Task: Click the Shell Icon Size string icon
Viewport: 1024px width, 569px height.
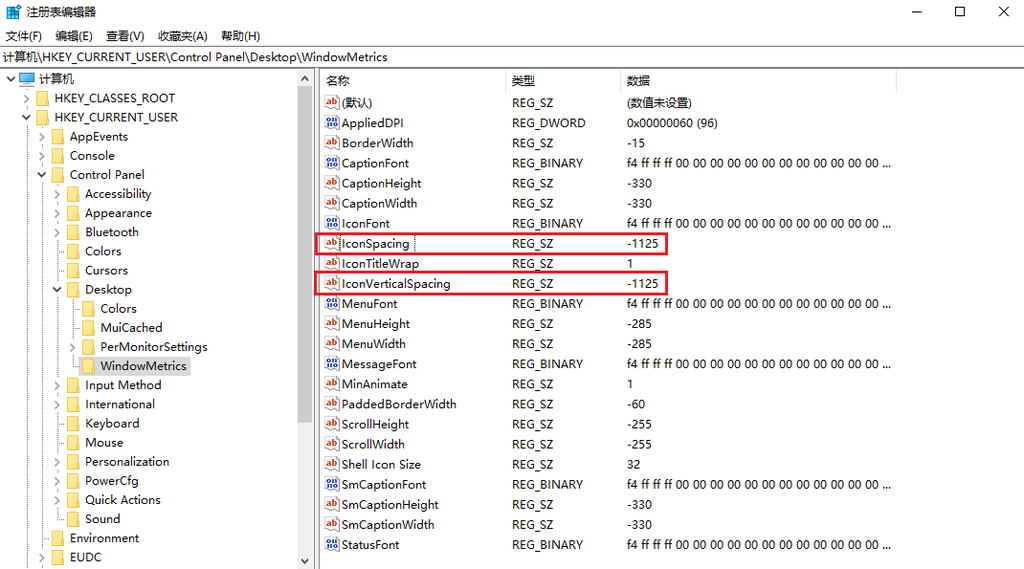Action: (332, 464)
